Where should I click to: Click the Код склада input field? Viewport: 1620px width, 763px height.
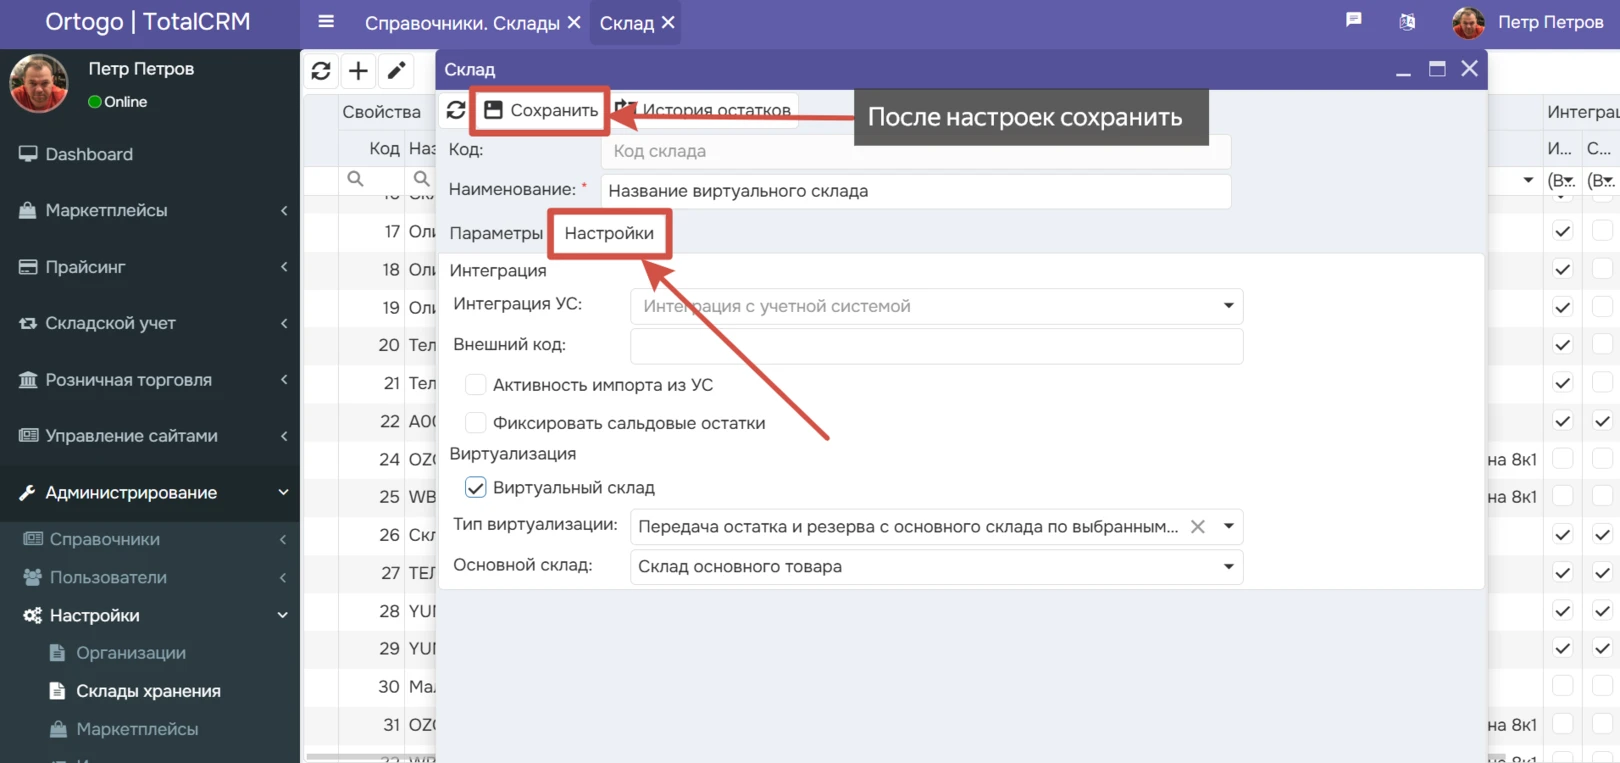tap(916, 151)
